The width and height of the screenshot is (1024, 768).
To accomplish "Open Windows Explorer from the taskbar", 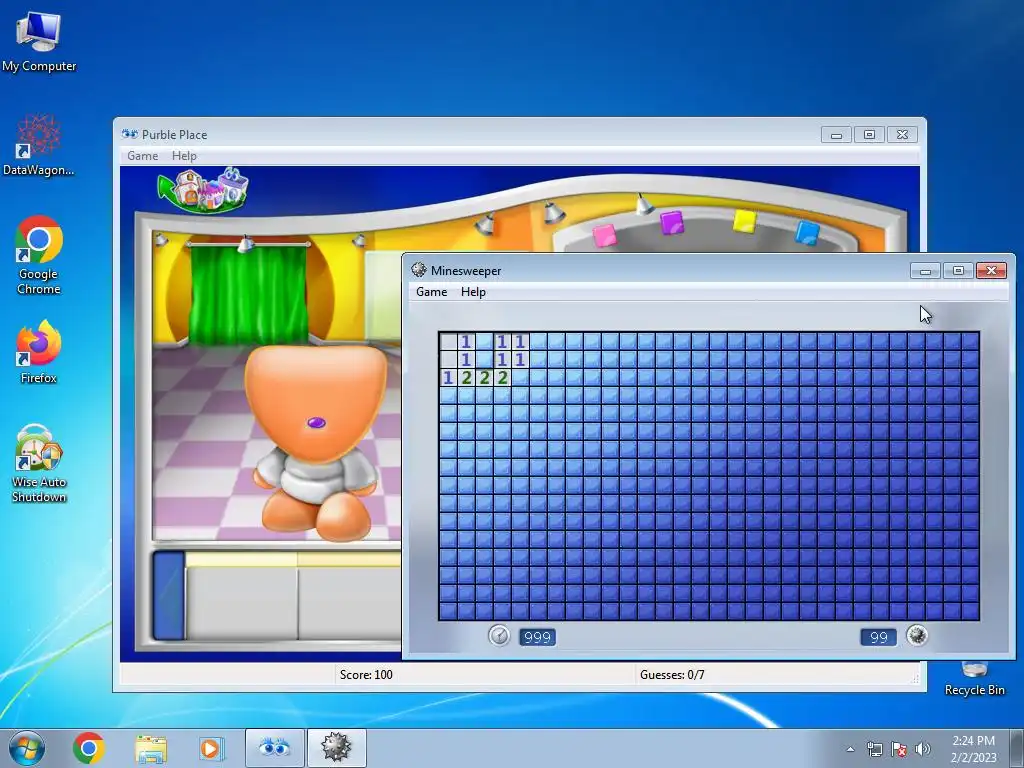I will [151, 748].
